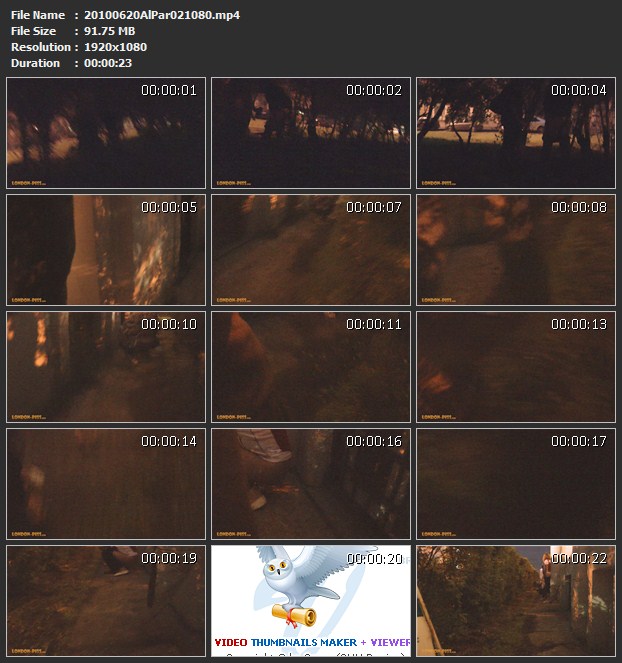Click the file name 20100620AlPar021080.mp4
The image size is (622, 663).
point(162,15)
